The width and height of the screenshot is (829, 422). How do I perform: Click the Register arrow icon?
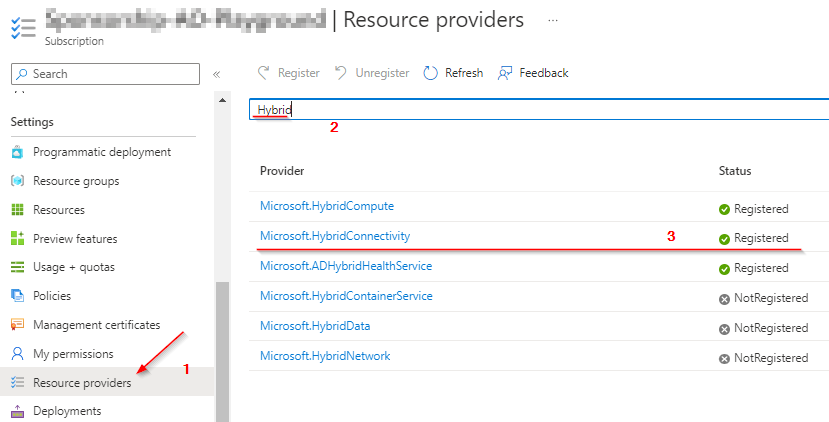264,73
